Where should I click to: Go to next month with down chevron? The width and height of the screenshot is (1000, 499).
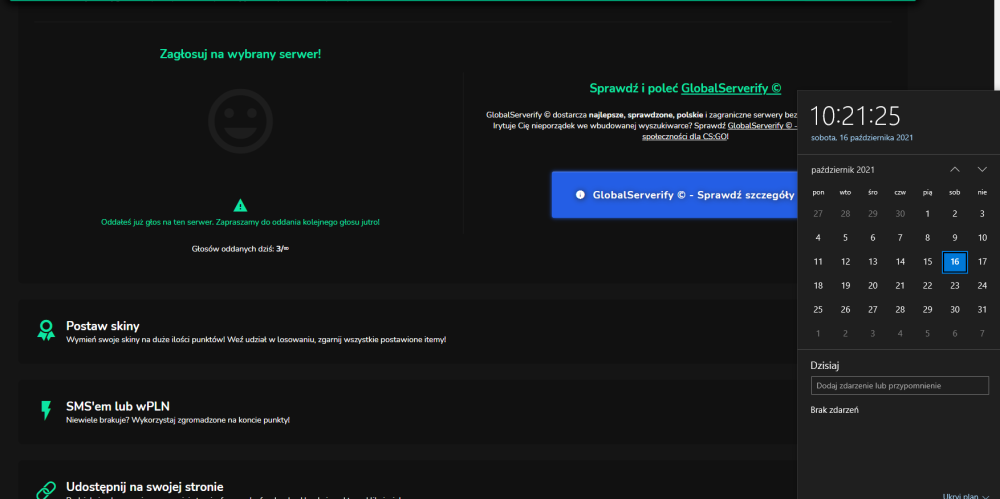click(982, 170)
